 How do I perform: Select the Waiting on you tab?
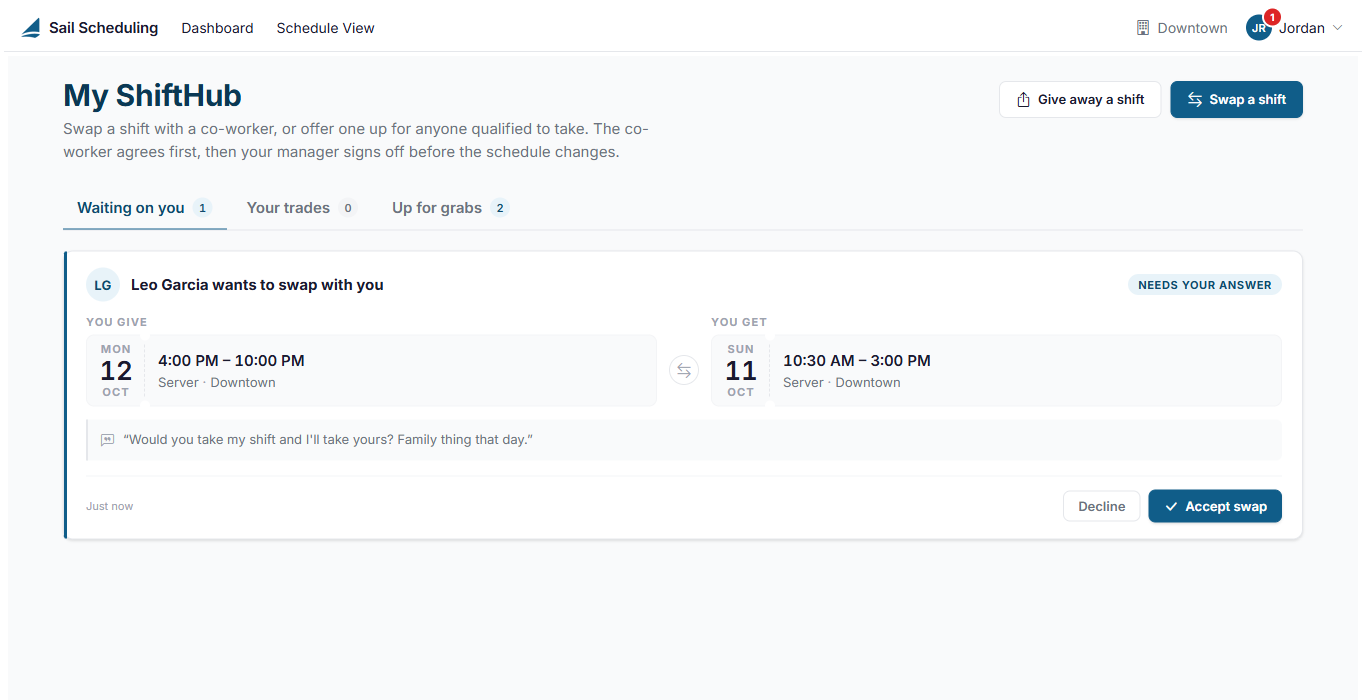(x=145, y=208)
